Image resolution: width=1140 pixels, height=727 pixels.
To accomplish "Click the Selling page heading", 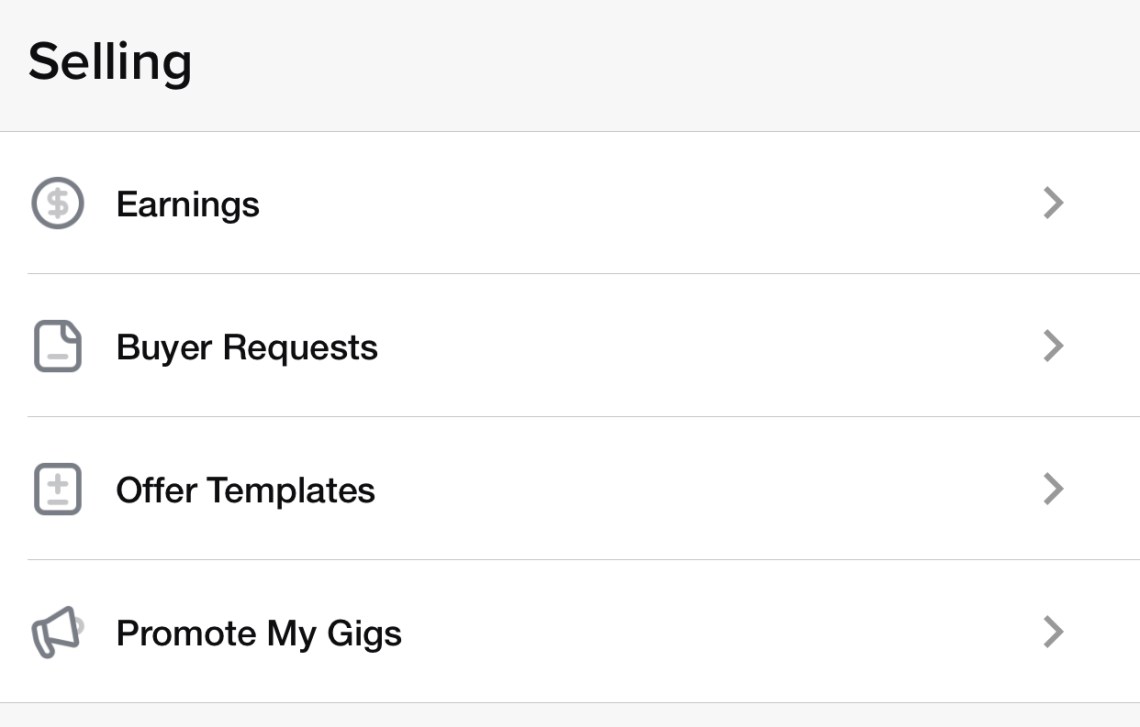I will coord(110,62).
